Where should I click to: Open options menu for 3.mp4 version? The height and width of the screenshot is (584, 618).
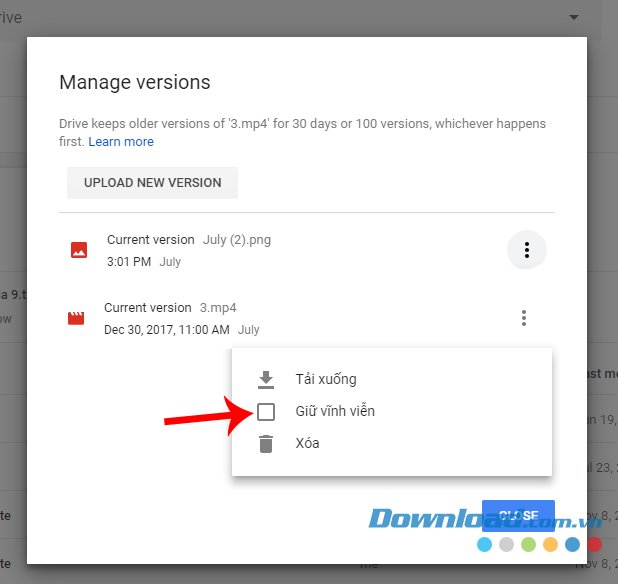(523, 318)
